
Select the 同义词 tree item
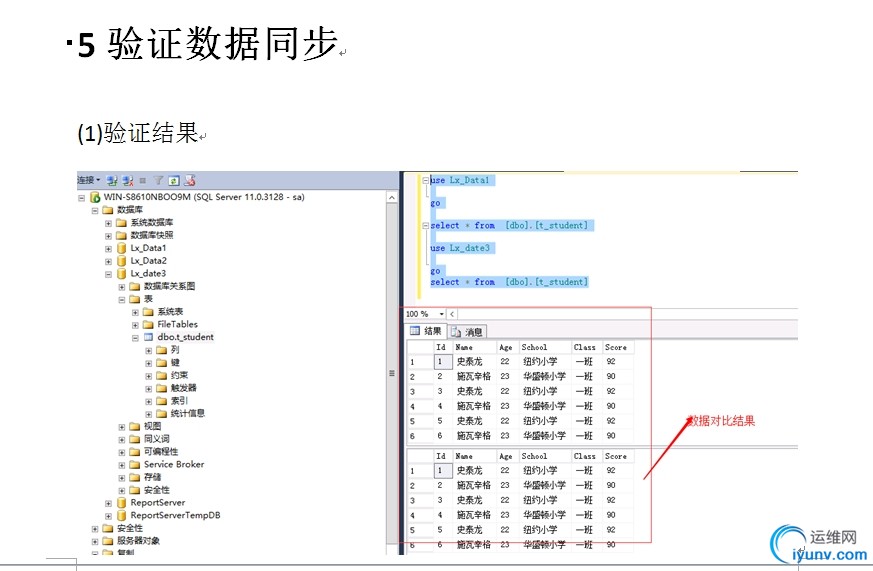[156, 439]
